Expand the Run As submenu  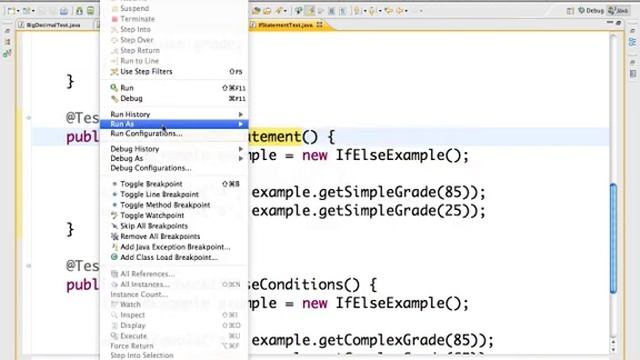tap(174, 124)
